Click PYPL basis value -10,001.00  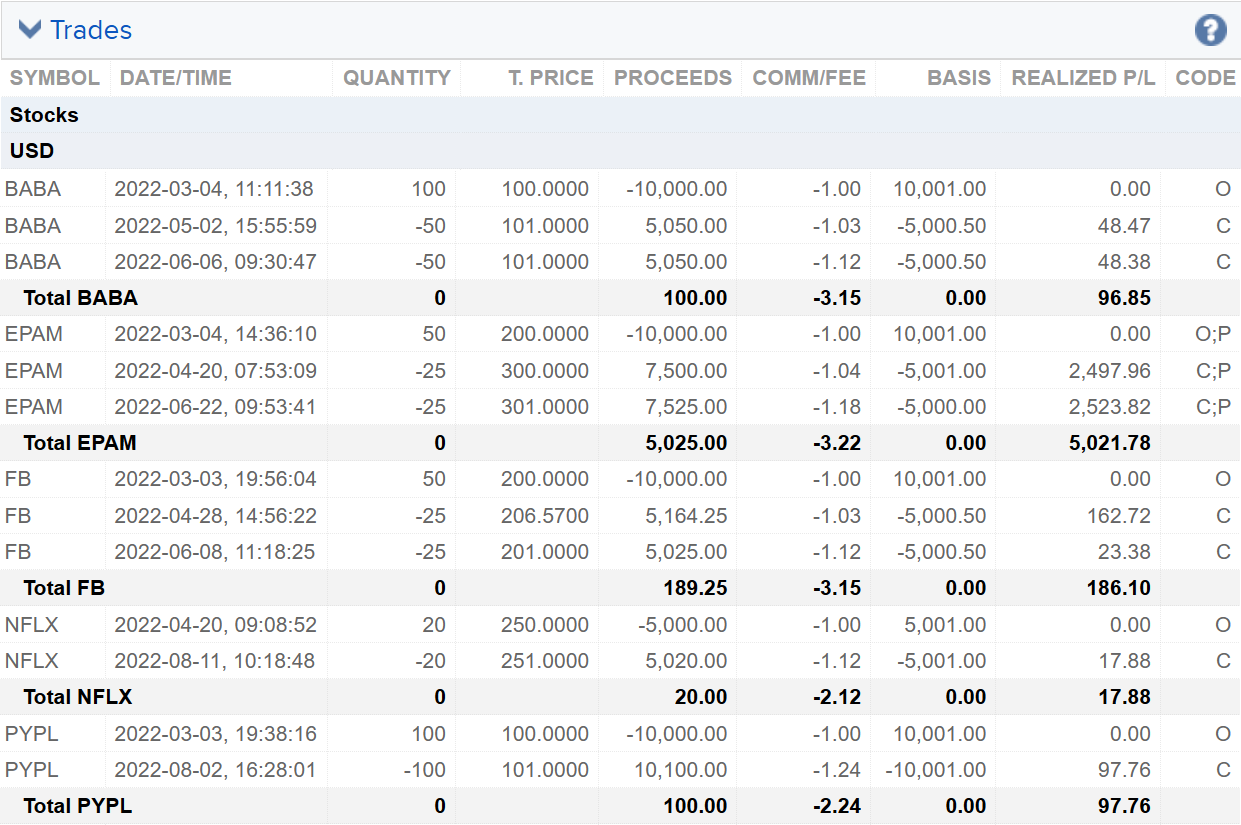pyautogui.click(x=934, y=770)
